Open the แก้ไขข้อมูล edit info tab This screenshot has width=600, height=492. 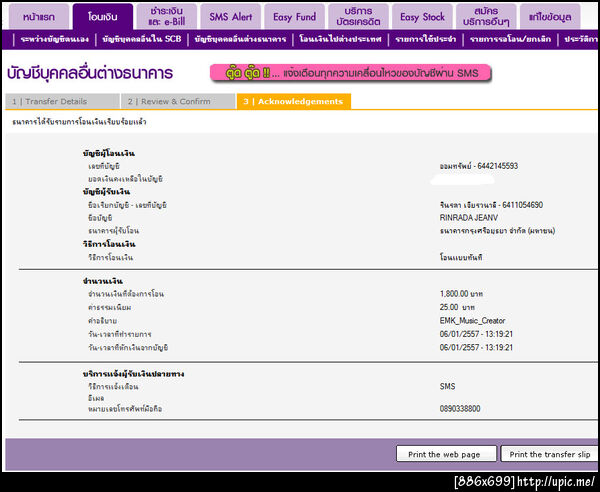[550, 17]
